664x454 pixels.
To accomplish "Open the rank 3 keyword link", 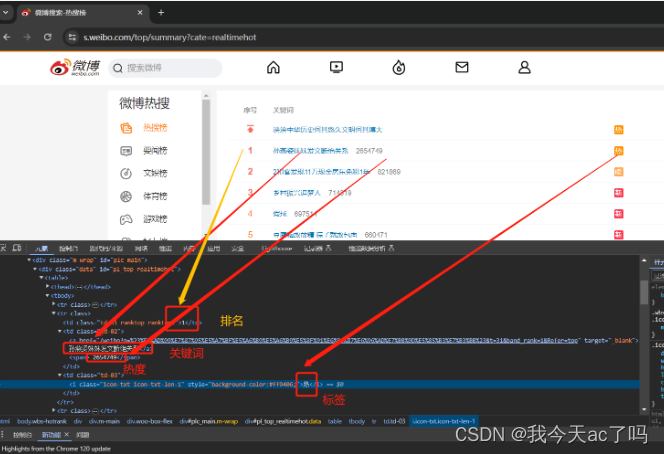I will tap(296, 193).
